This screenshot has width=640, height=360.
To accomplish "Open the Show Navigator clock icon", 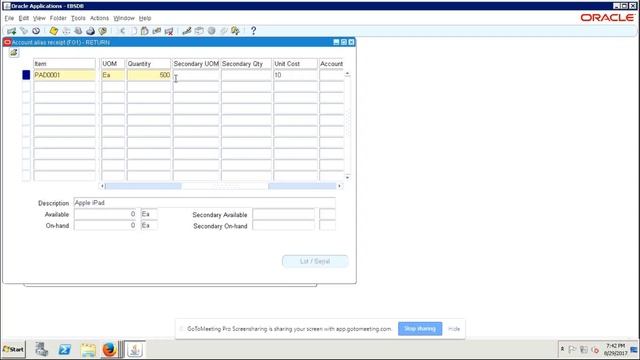I will coord(36,31).
